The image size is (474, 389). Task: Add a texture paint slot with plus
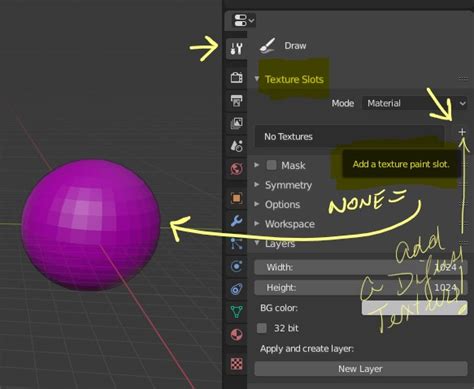(x=462, y=132)
